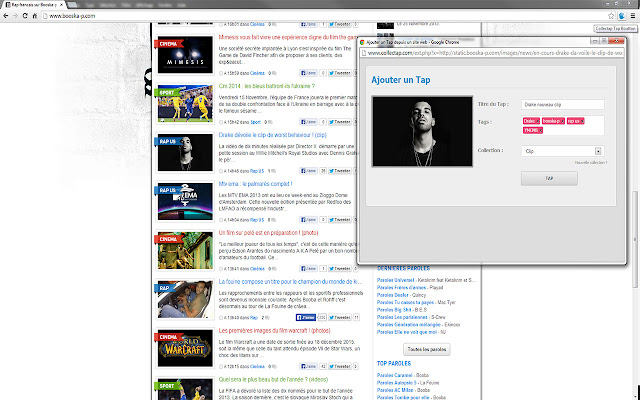
Task: Click the popup window URL bar
Action: click(492, 53)
